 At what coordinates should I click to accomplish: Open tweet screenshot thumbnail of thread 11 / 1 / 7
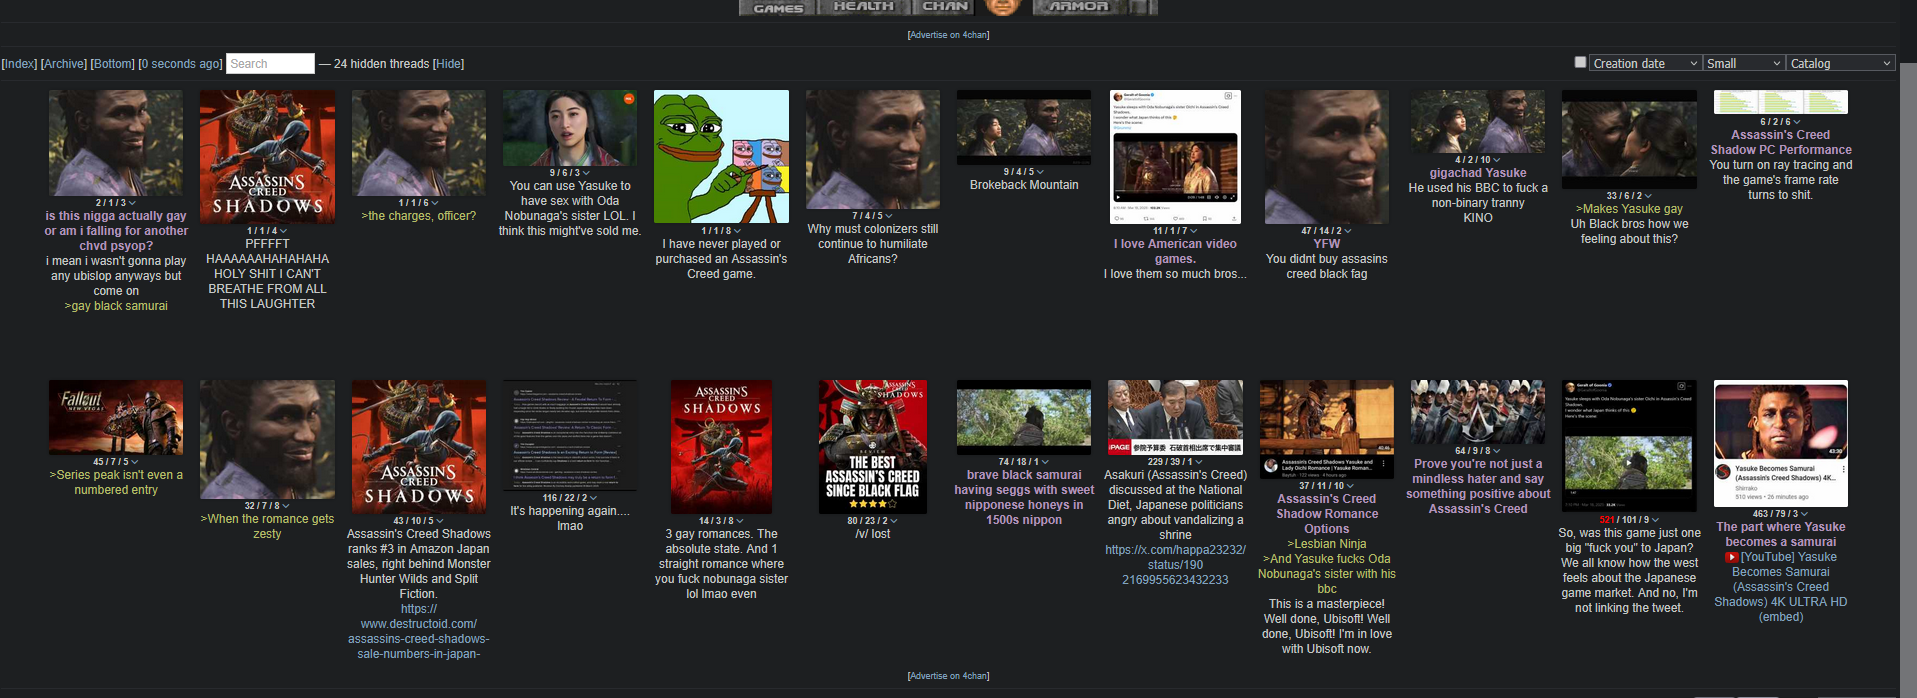click(x=1175, y=156)
